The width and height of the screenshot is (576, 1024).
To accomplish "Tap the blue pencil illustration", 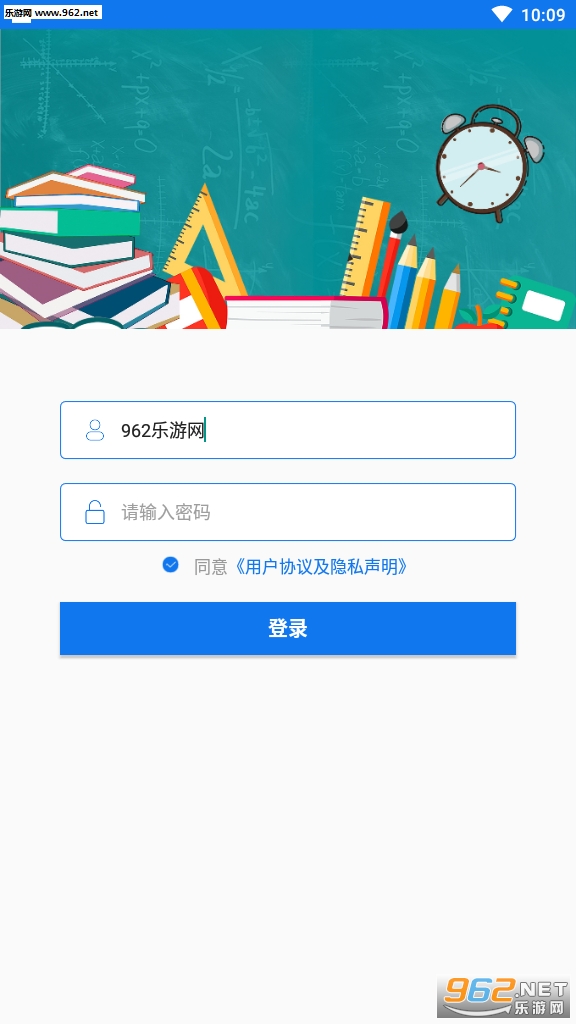I will (401, 283).
